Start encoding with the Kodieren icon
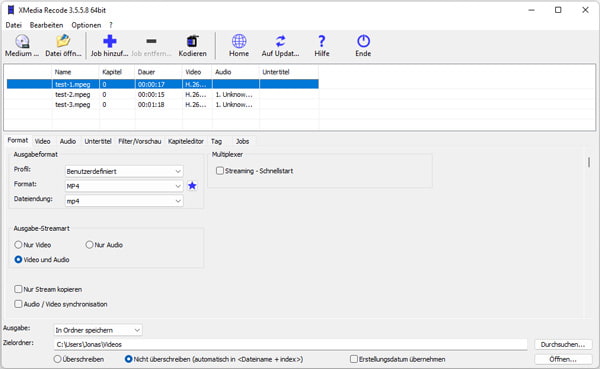 tap(192, 41)
